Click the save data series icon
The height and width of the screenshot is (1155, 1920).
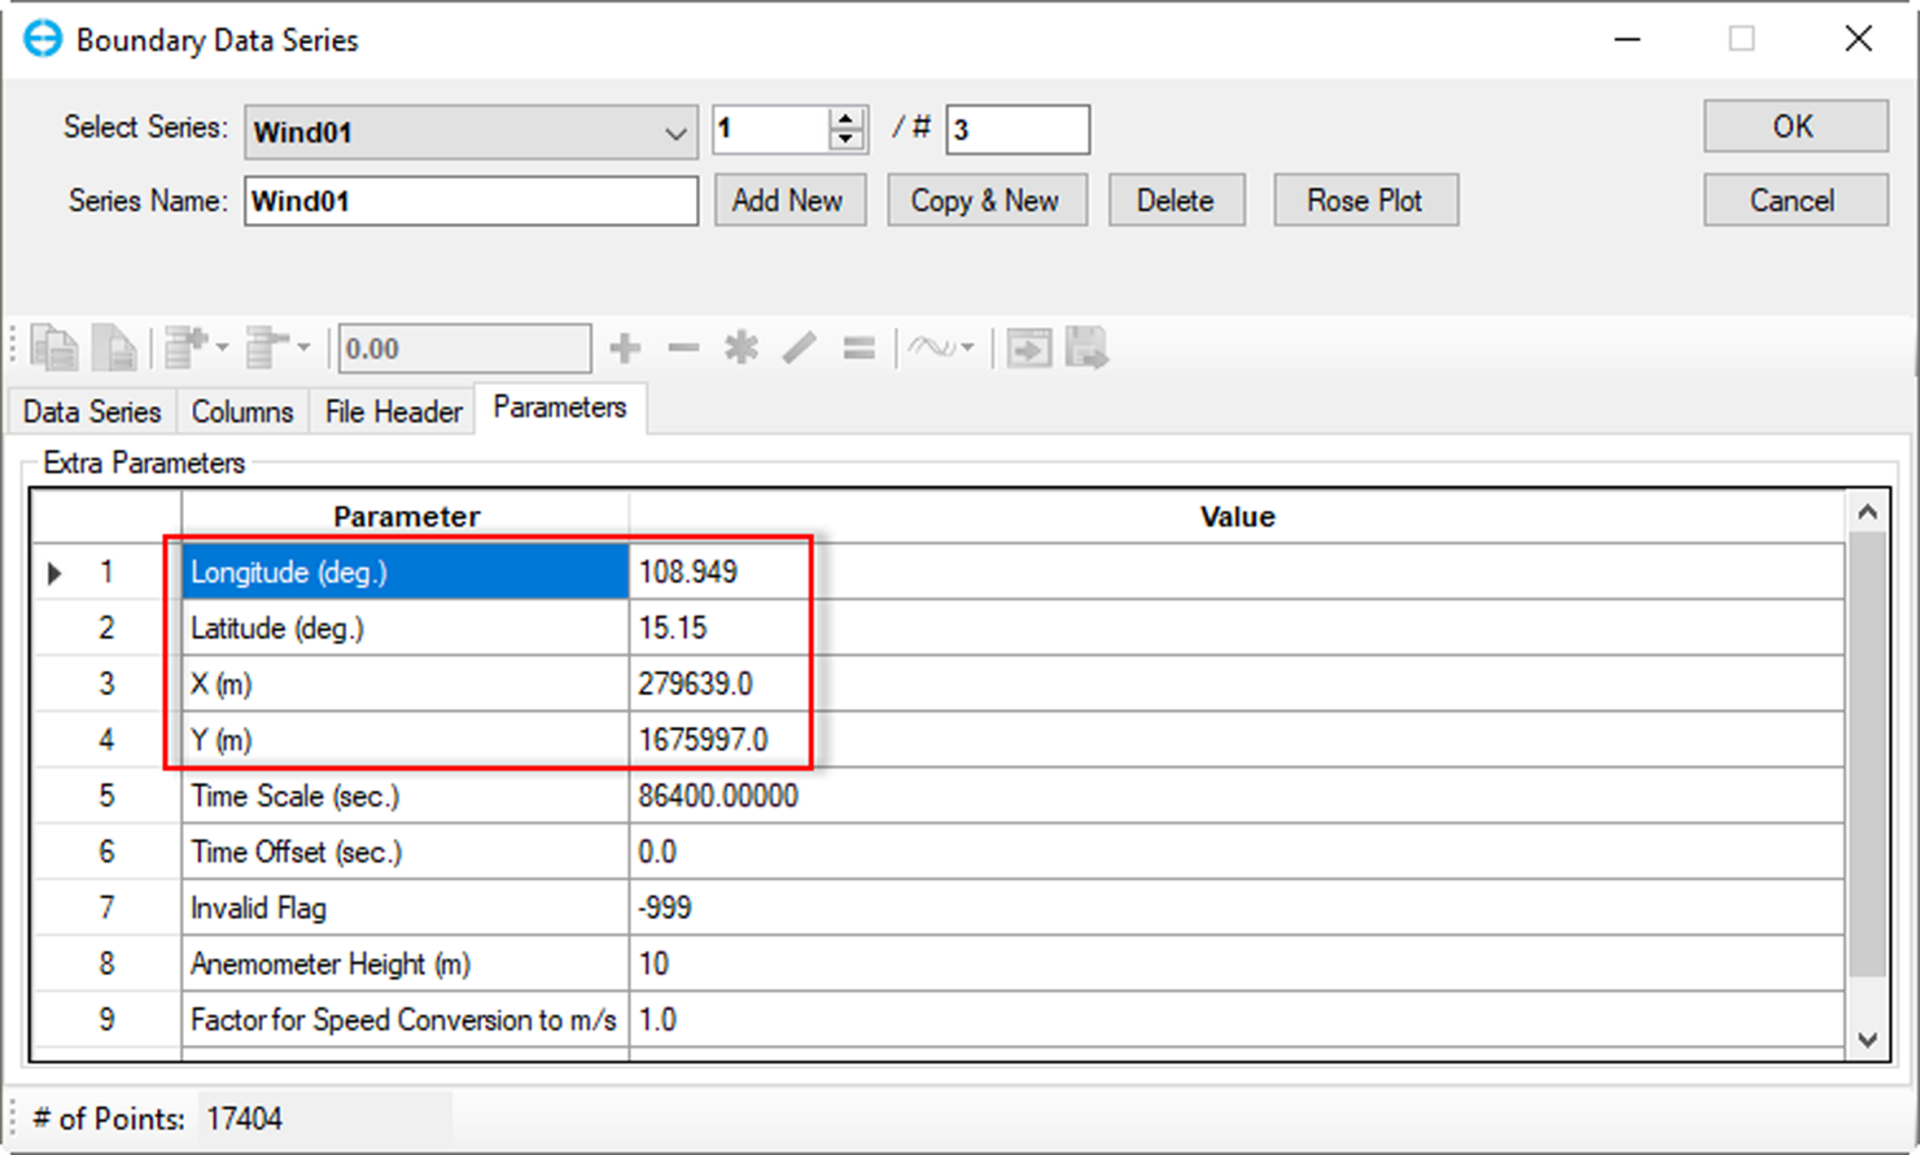click(x=1089, y=348)
